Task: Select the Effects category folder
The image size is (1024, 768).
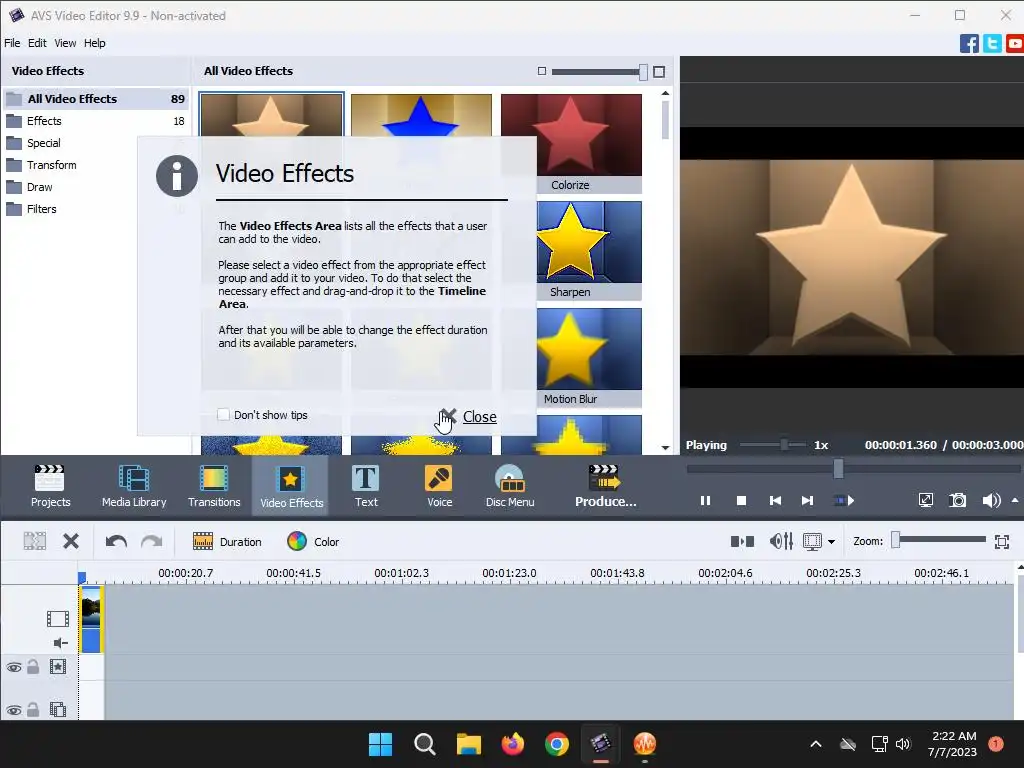Action: click(96, 121)
